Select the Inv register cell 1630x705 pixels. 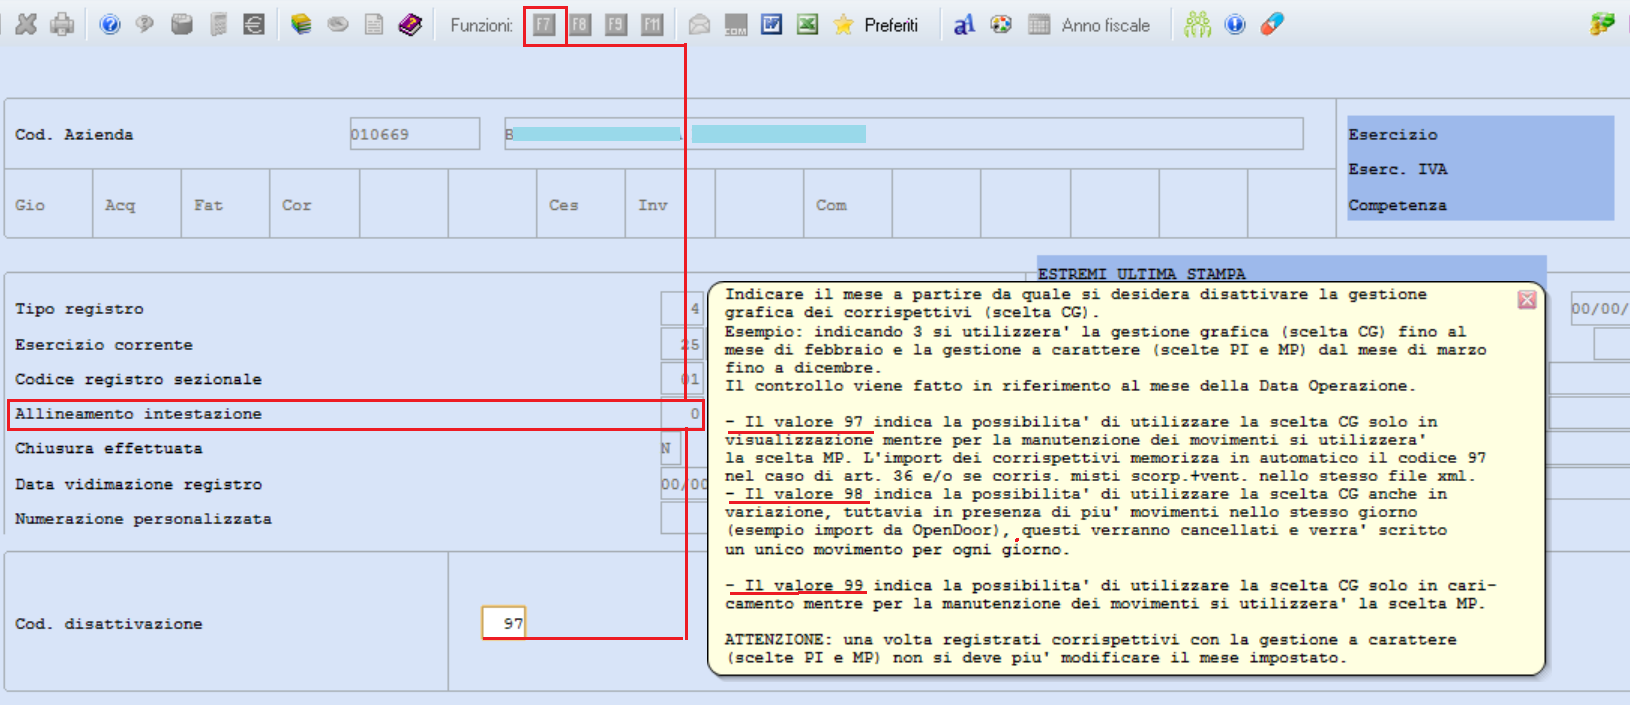[x=670, y=205]
